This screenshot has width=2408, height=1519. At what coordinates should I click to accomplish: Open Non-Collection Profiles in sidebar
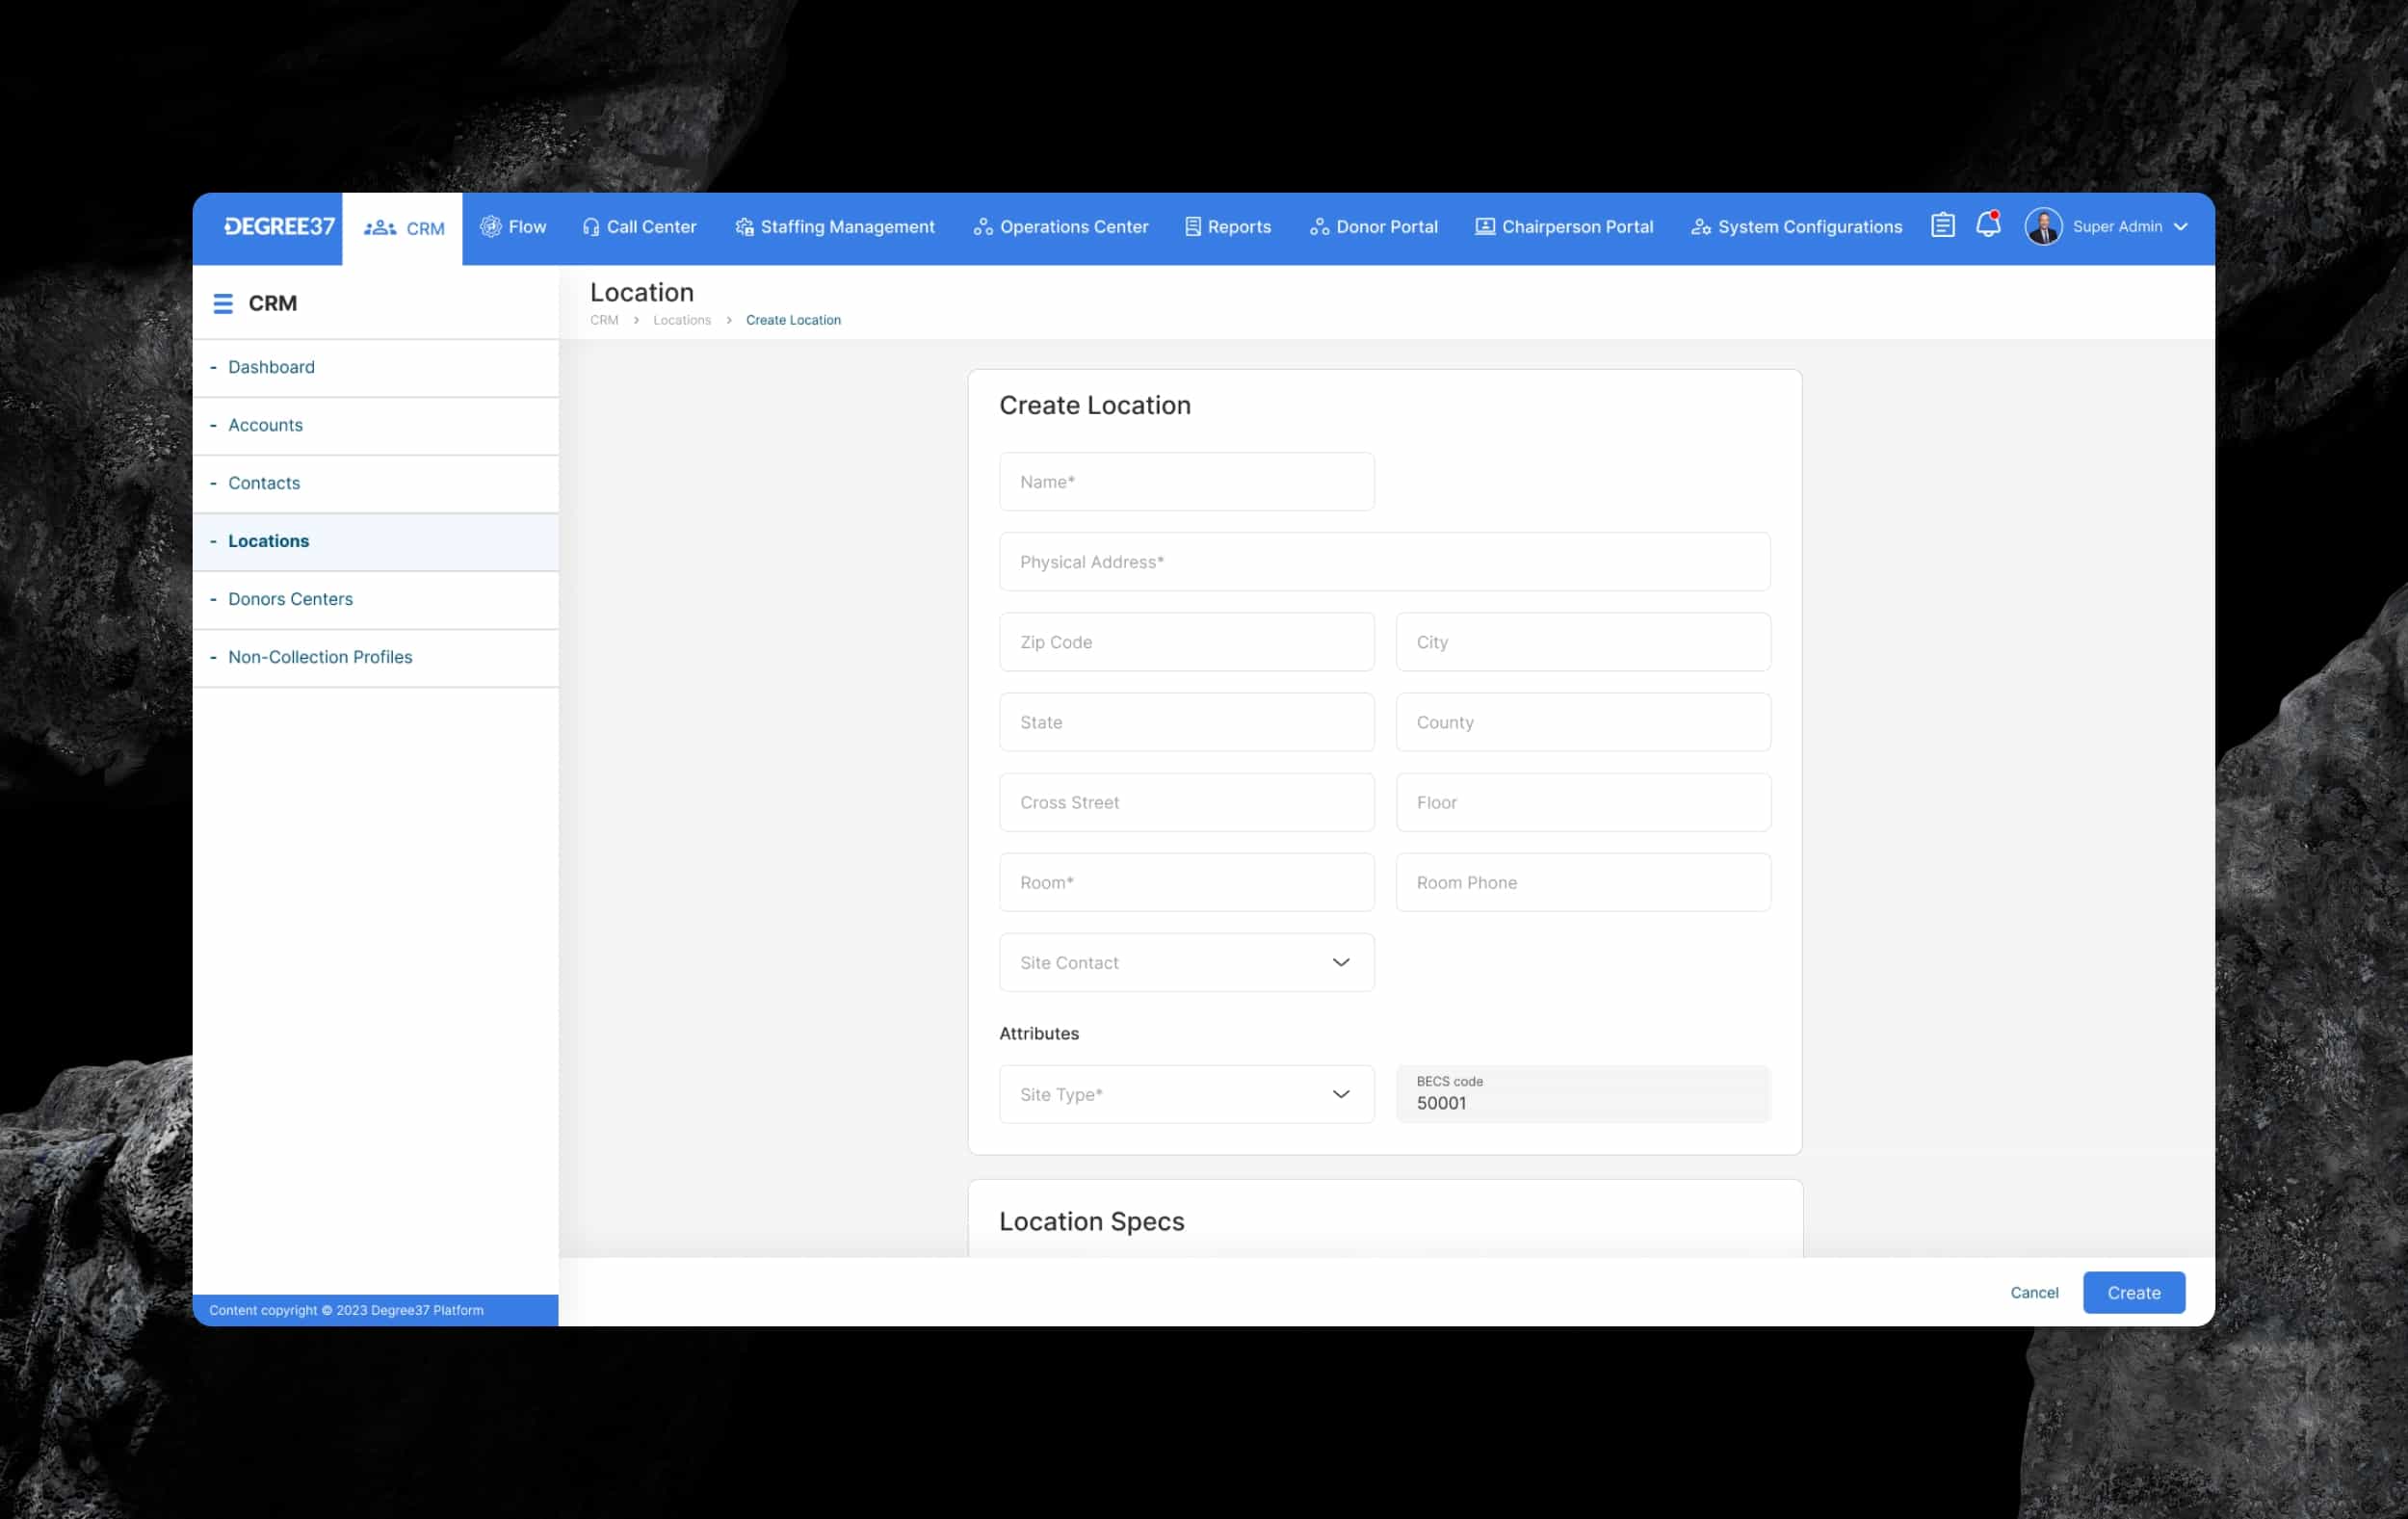[x=320, y=657]
